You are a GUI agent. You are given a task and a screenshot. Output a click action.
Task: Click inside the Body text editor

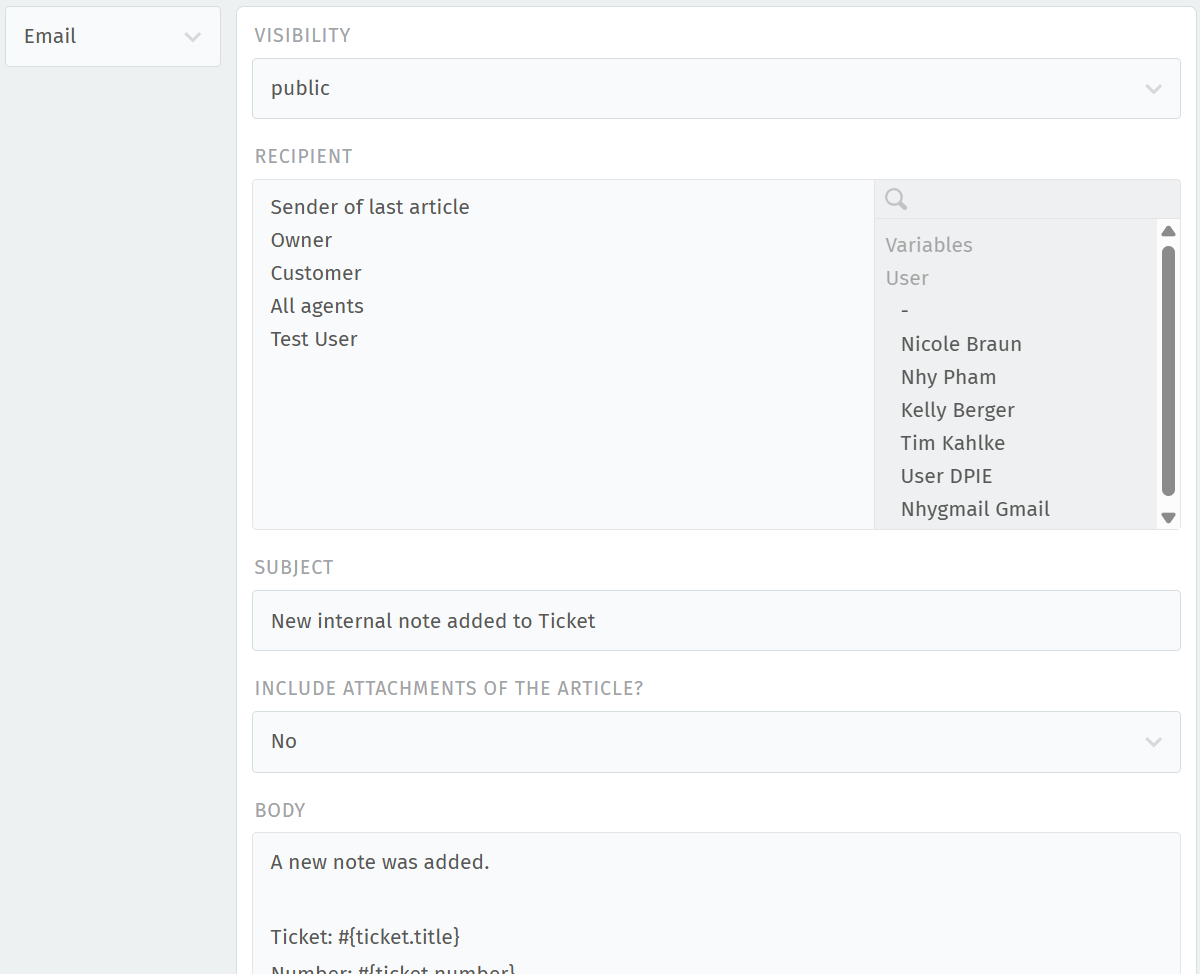[716, 900]
